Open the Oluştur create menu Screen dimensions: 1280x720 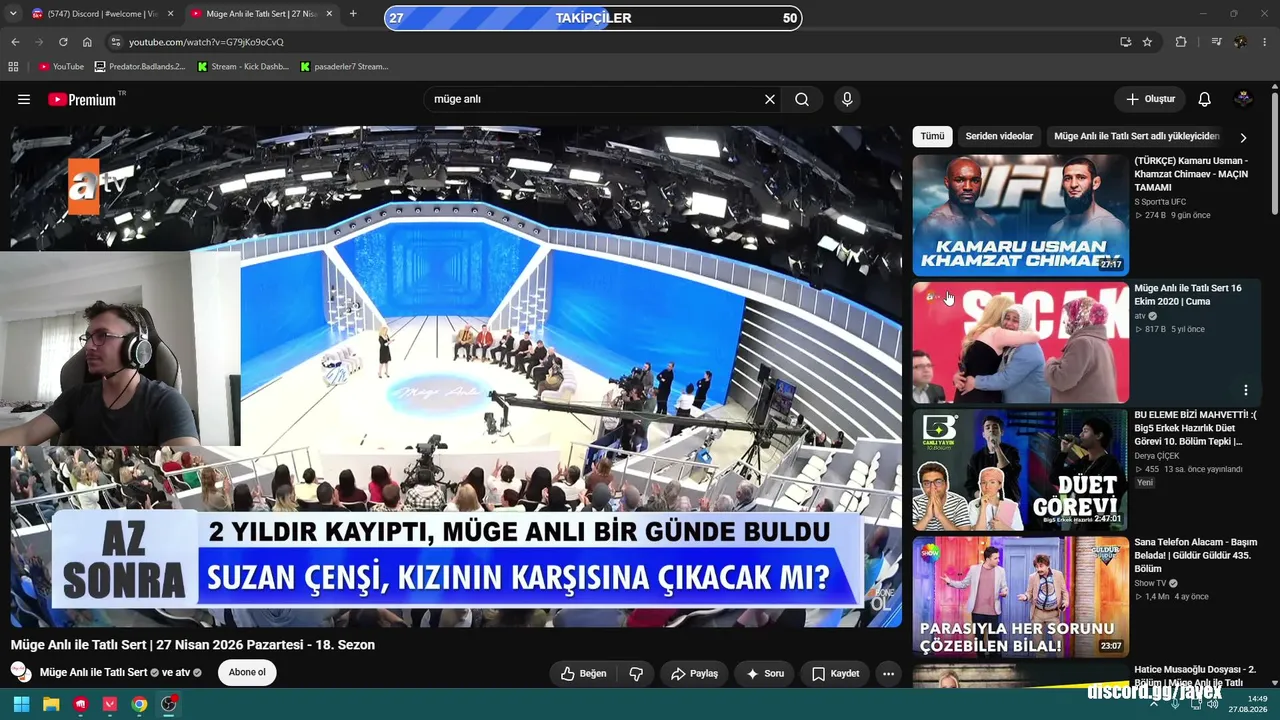1150,99
